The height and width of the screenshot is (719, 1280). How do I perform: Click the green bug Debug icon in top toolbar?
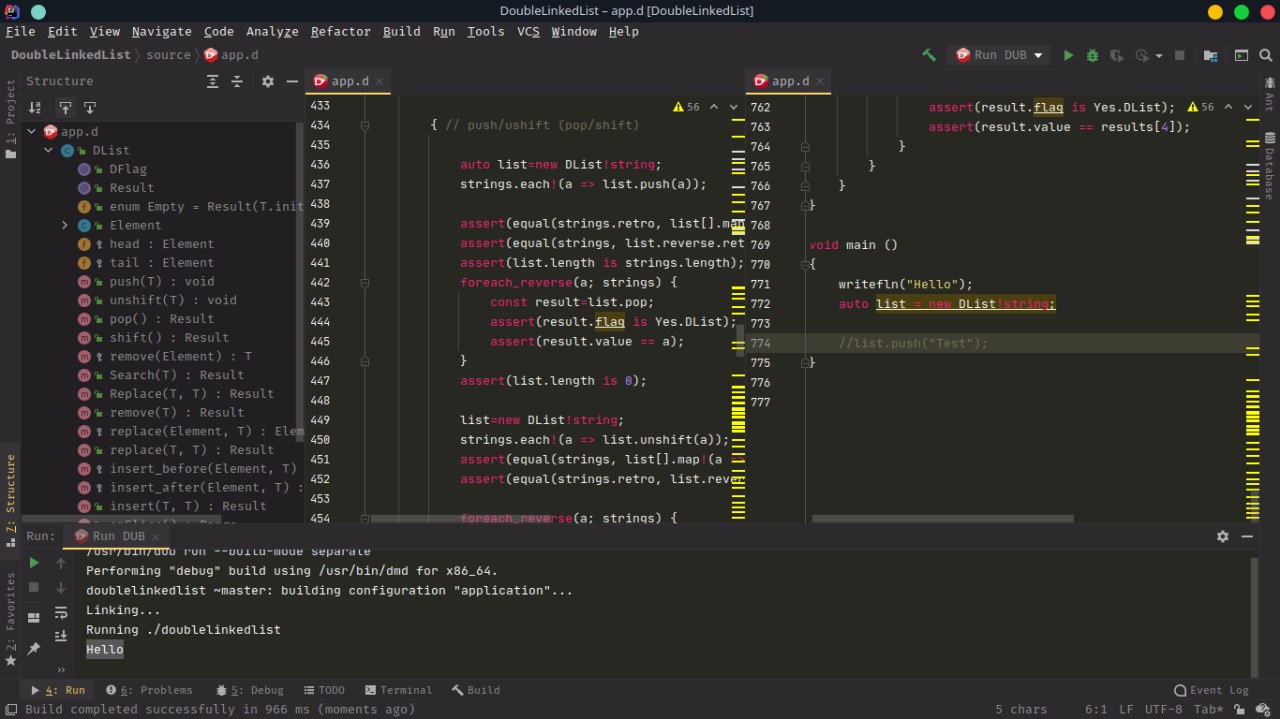point(1092,56)
